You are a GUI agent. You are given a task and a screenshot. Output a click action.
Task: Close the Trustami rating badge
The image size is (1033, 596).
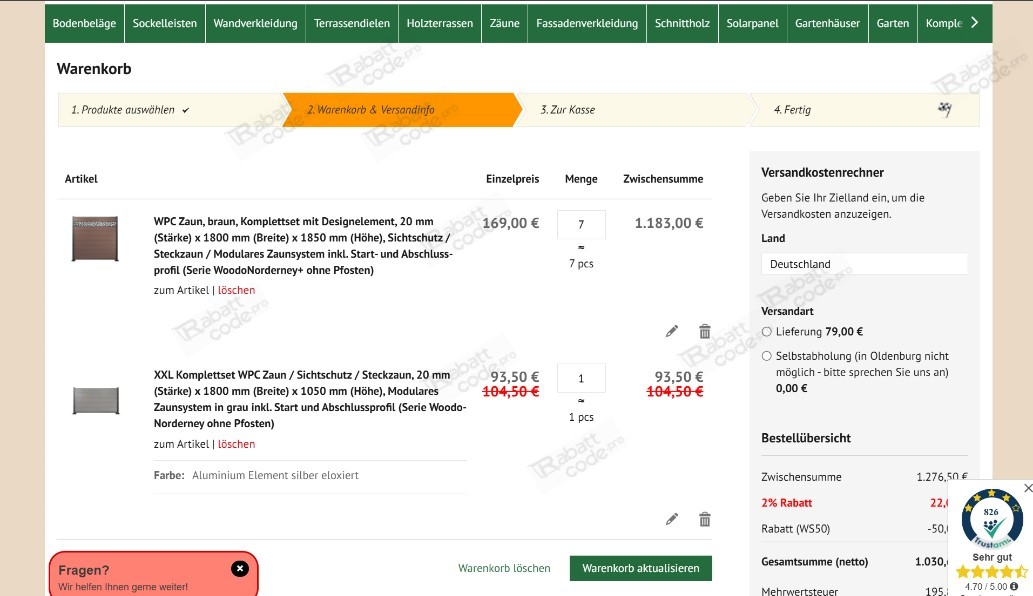tap(1028, 488)
